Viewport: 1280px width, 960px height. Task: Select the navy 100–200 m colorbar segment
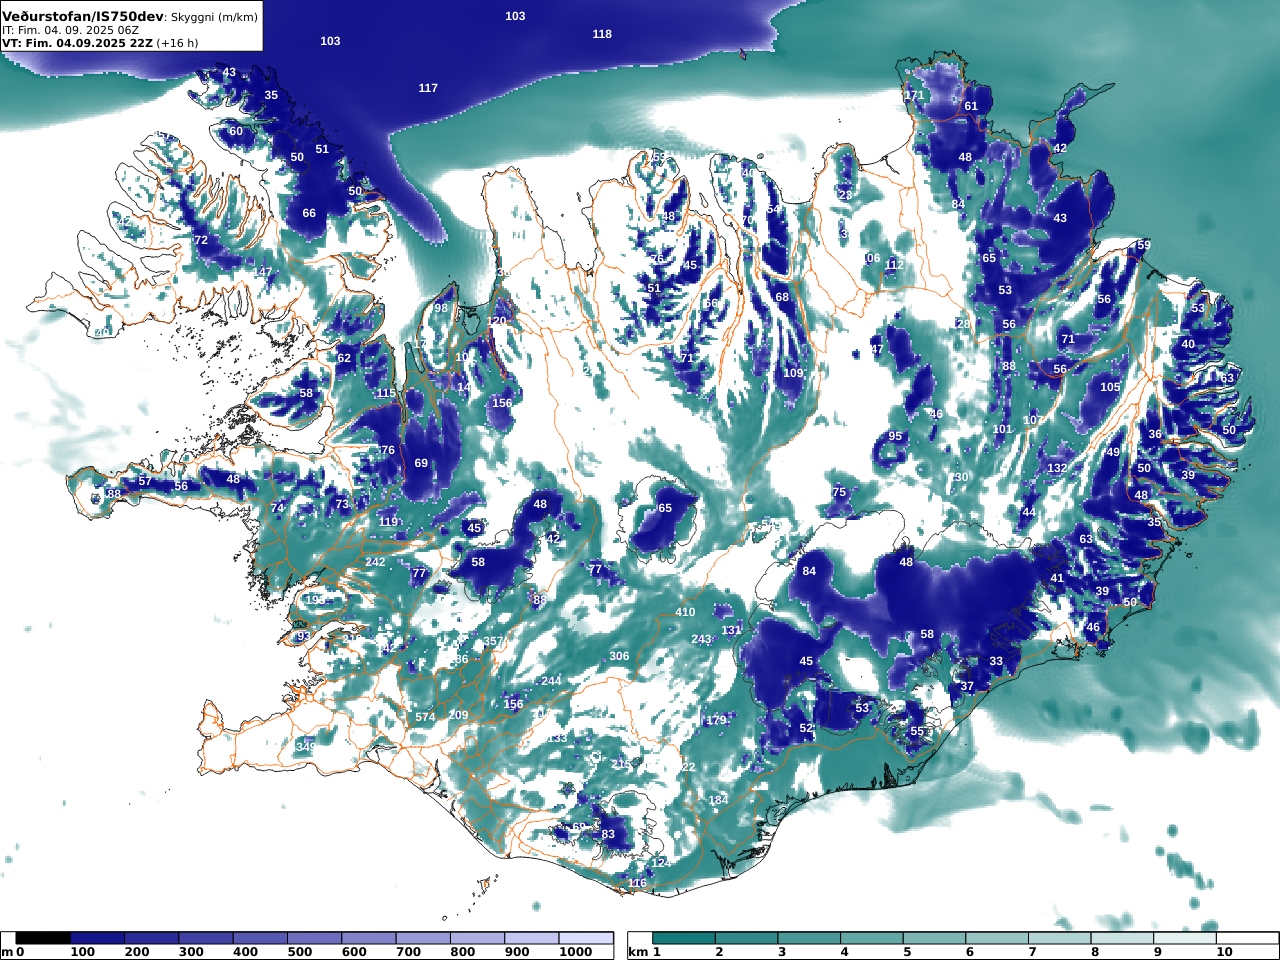click(97, 938)
